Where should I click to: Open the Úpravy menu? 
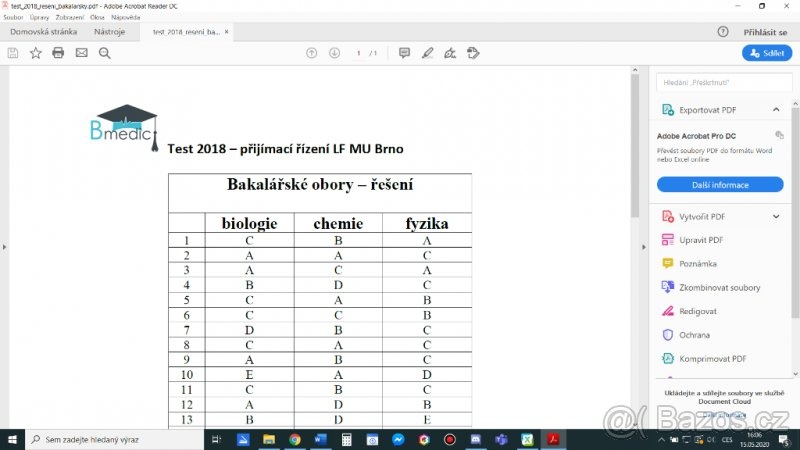(x=39, y=17)
